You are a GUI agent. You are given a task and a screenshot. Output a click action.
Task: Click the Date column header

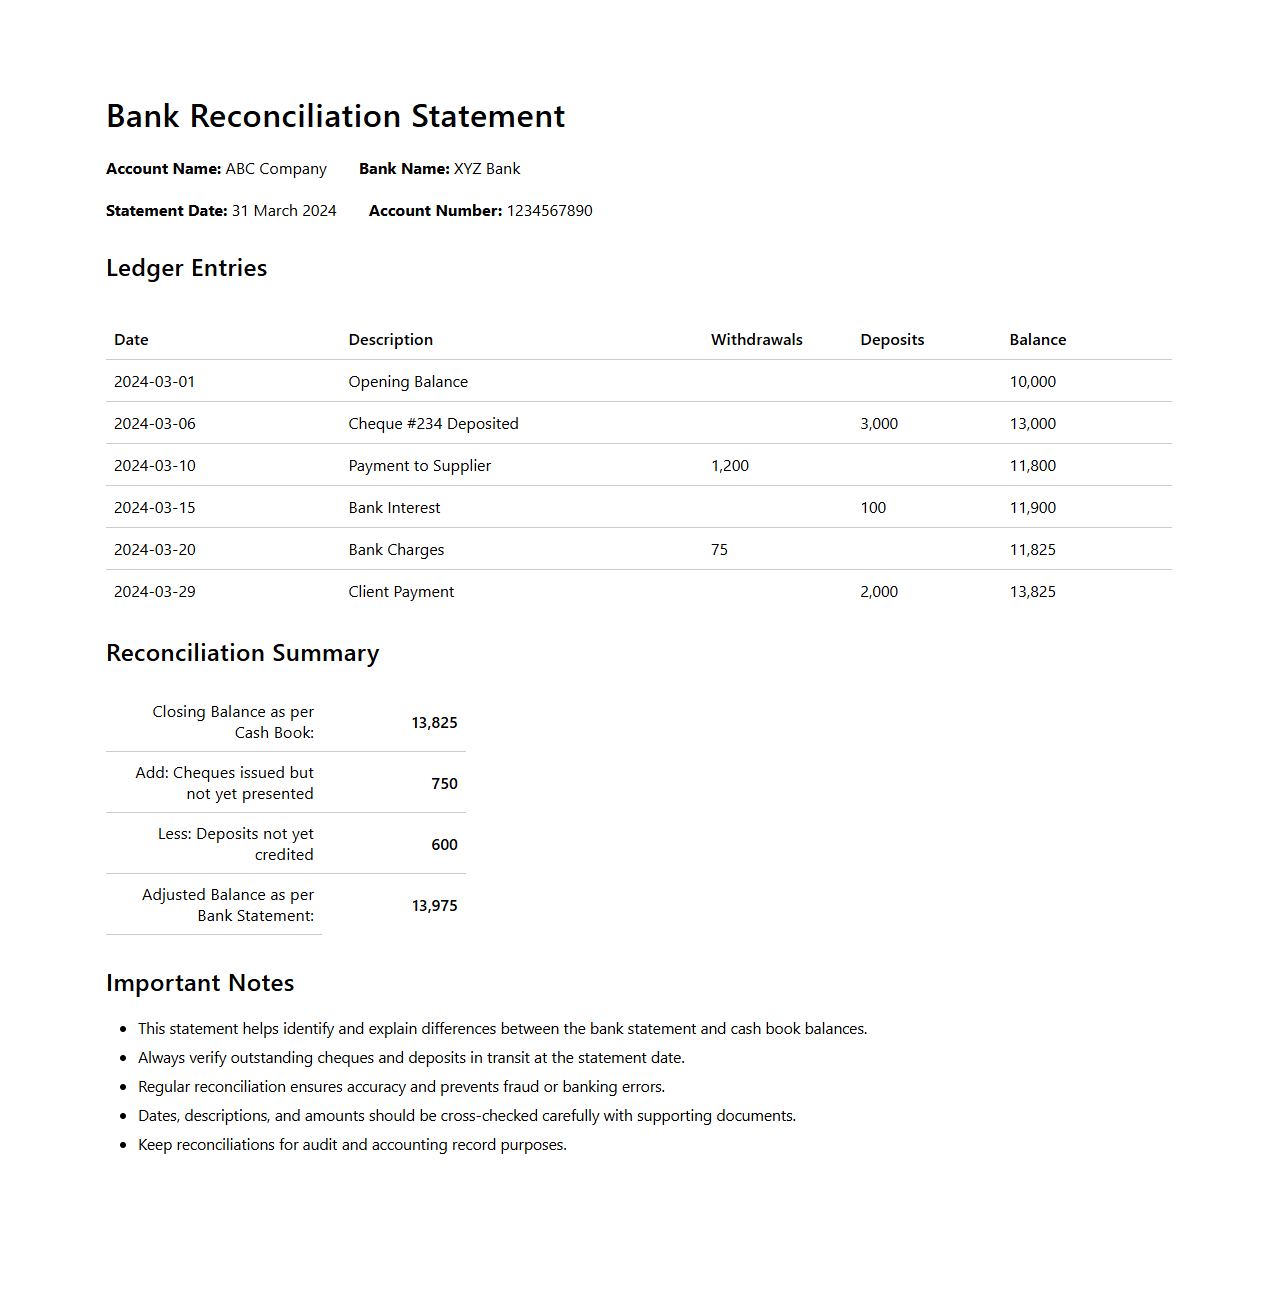(x=131, y=340)
